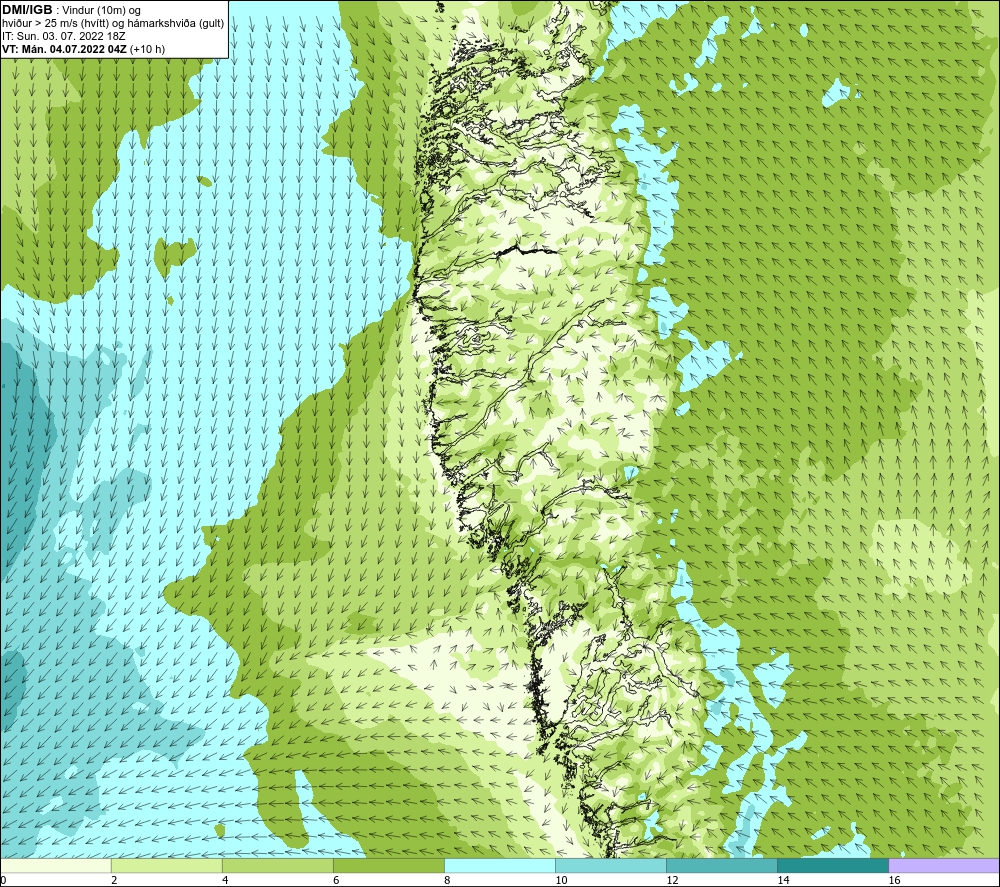Click the legend scale label "12"

672,881
